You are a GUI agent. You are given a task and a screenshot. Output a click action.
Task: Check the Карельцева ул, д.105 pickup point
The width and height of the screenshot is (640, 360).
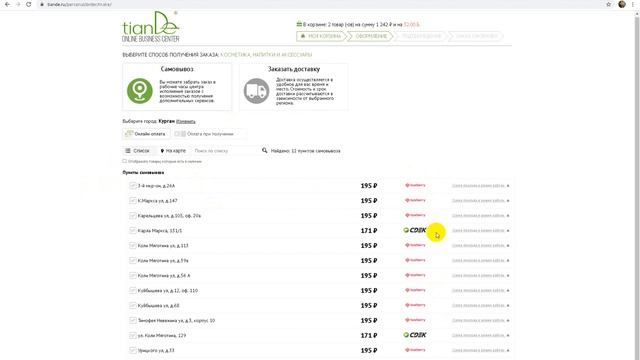click(x=133, y=216)
